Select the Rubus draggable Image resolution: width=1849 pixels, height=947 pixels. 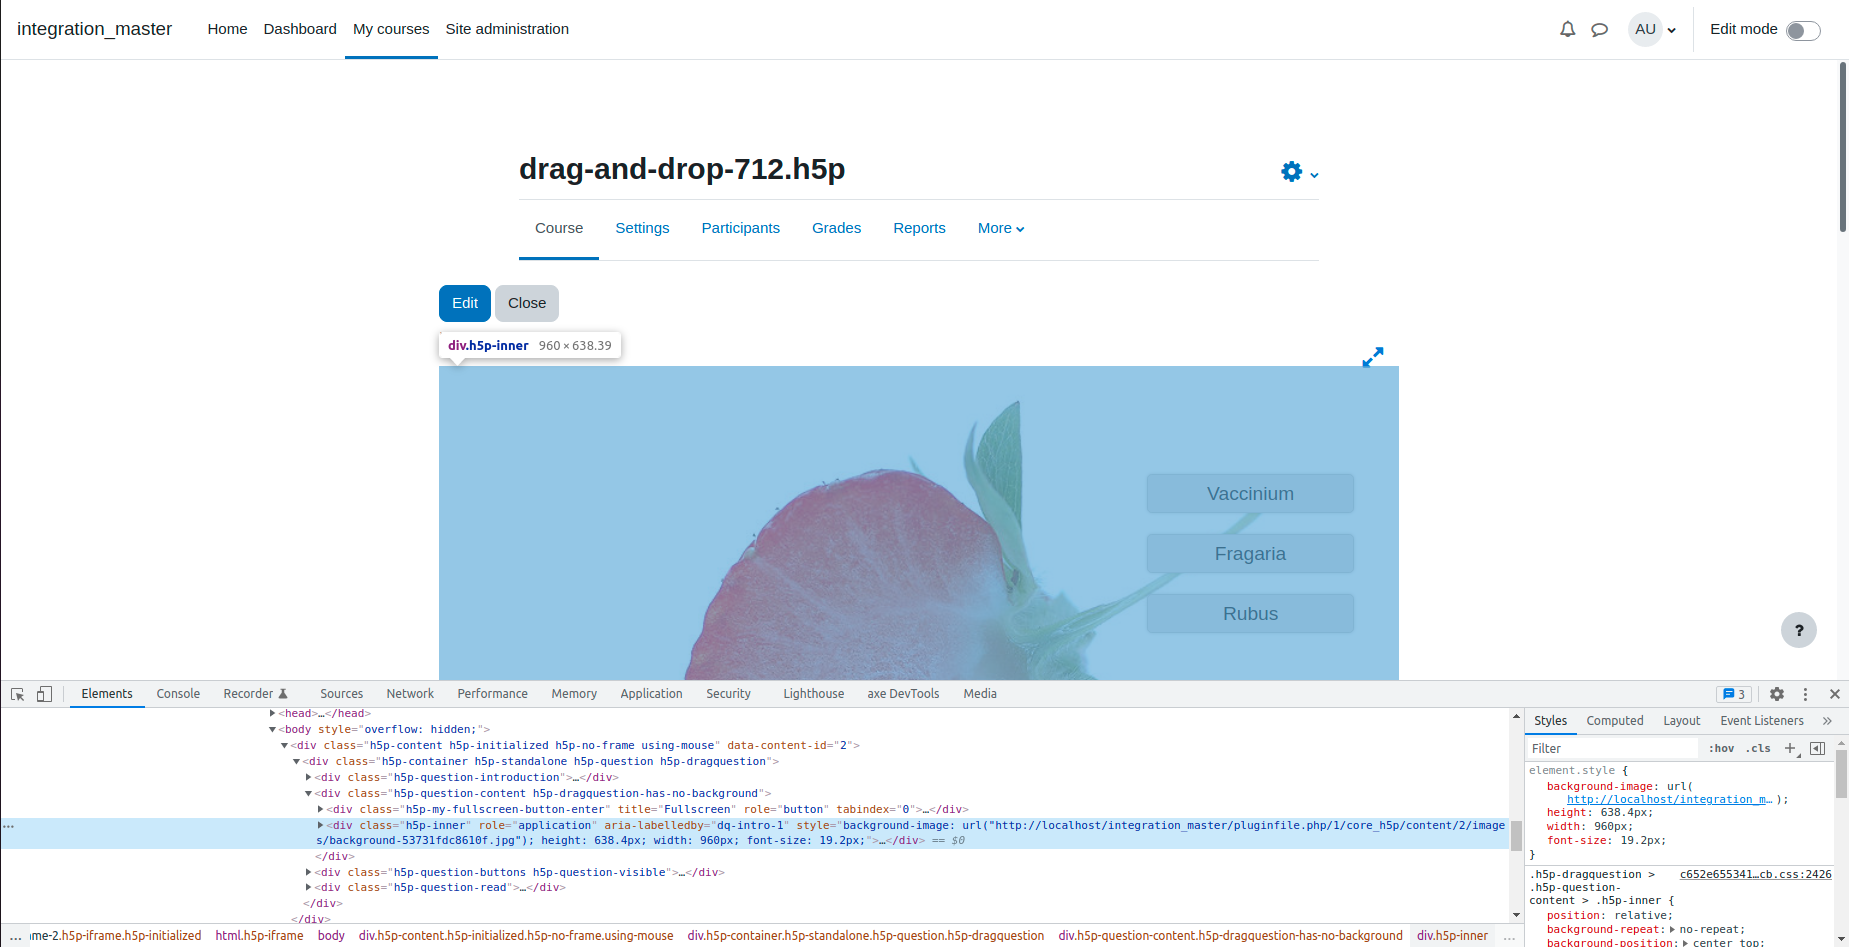pos(1250,613)
